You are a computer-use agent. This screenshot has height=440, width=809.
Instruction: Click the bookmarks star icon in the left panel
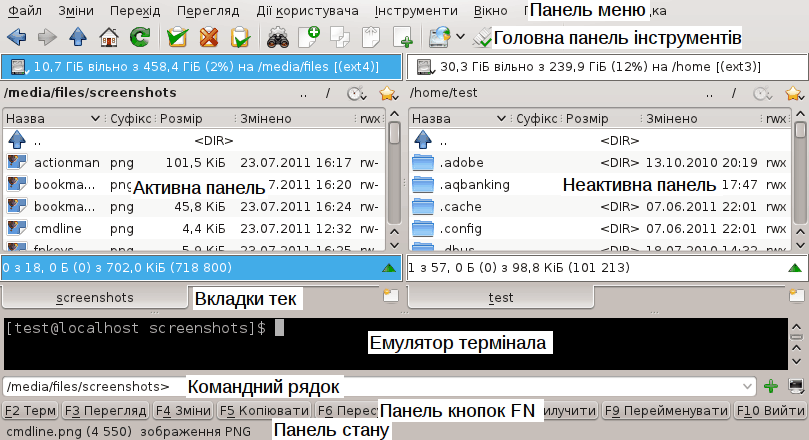pos(388,94)
